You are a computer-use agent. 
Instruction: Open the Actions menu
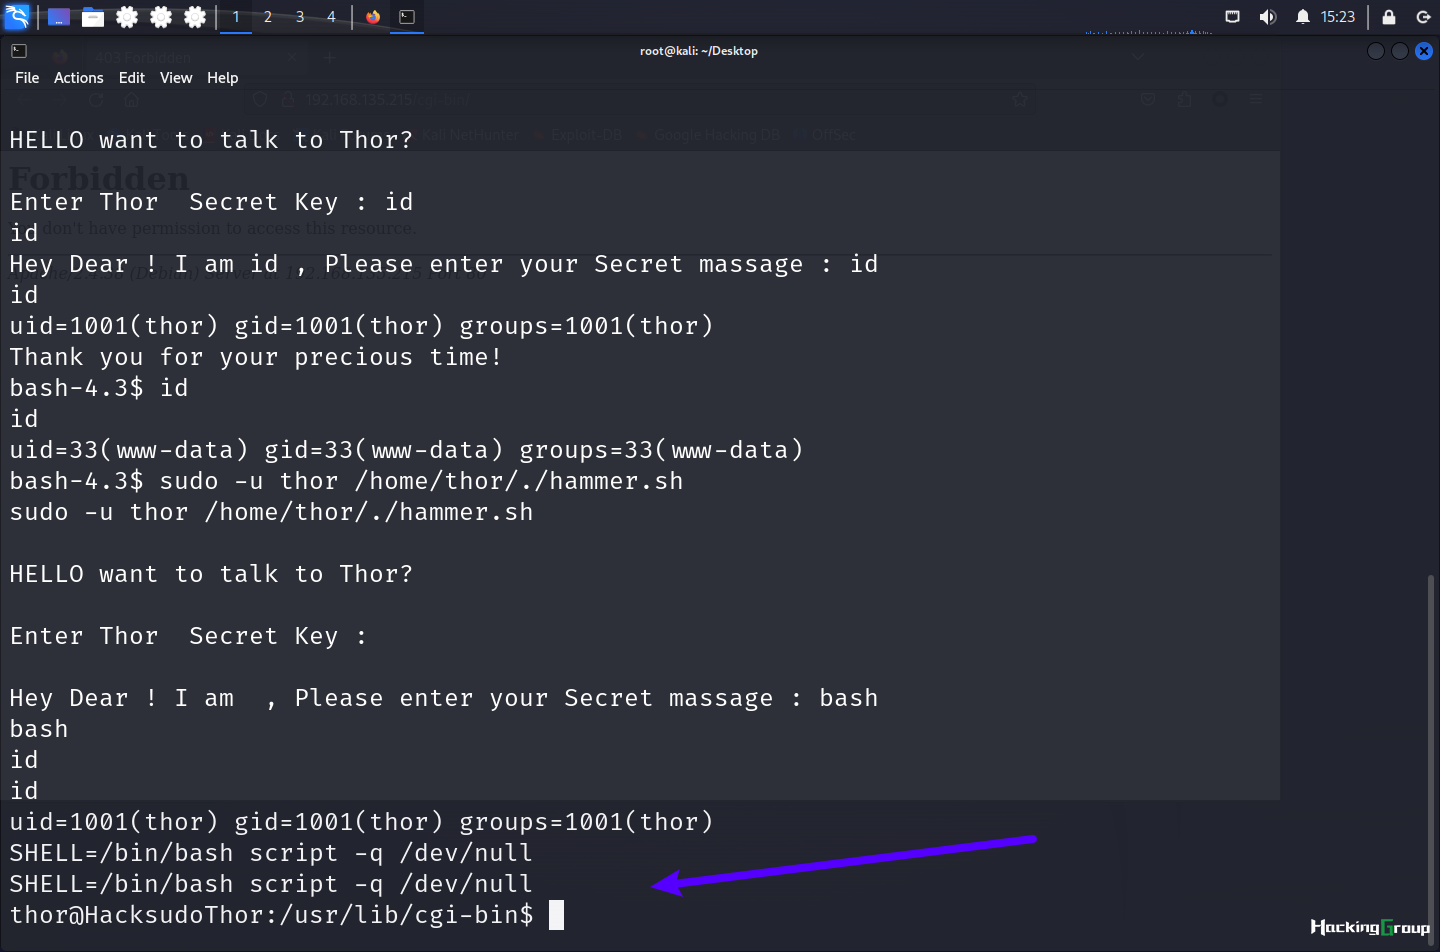79,78
